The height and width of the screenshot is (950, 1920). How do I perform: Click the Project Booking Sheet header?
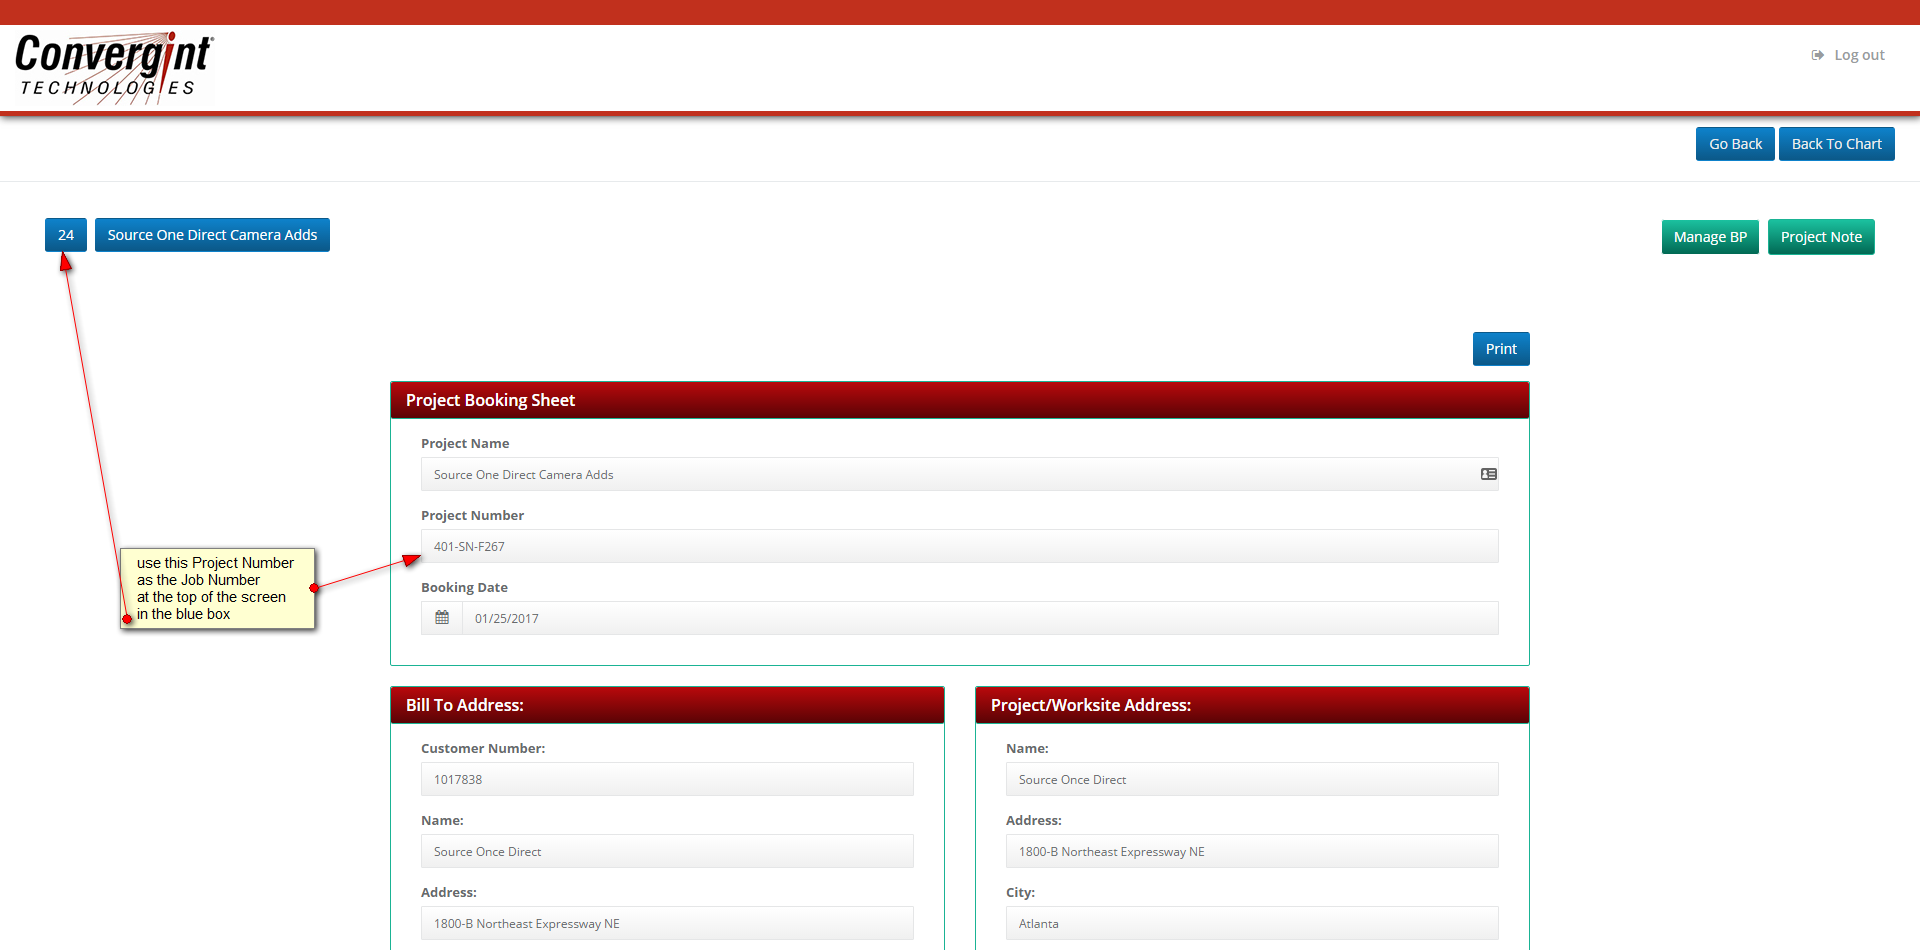[x=960, y=400]
